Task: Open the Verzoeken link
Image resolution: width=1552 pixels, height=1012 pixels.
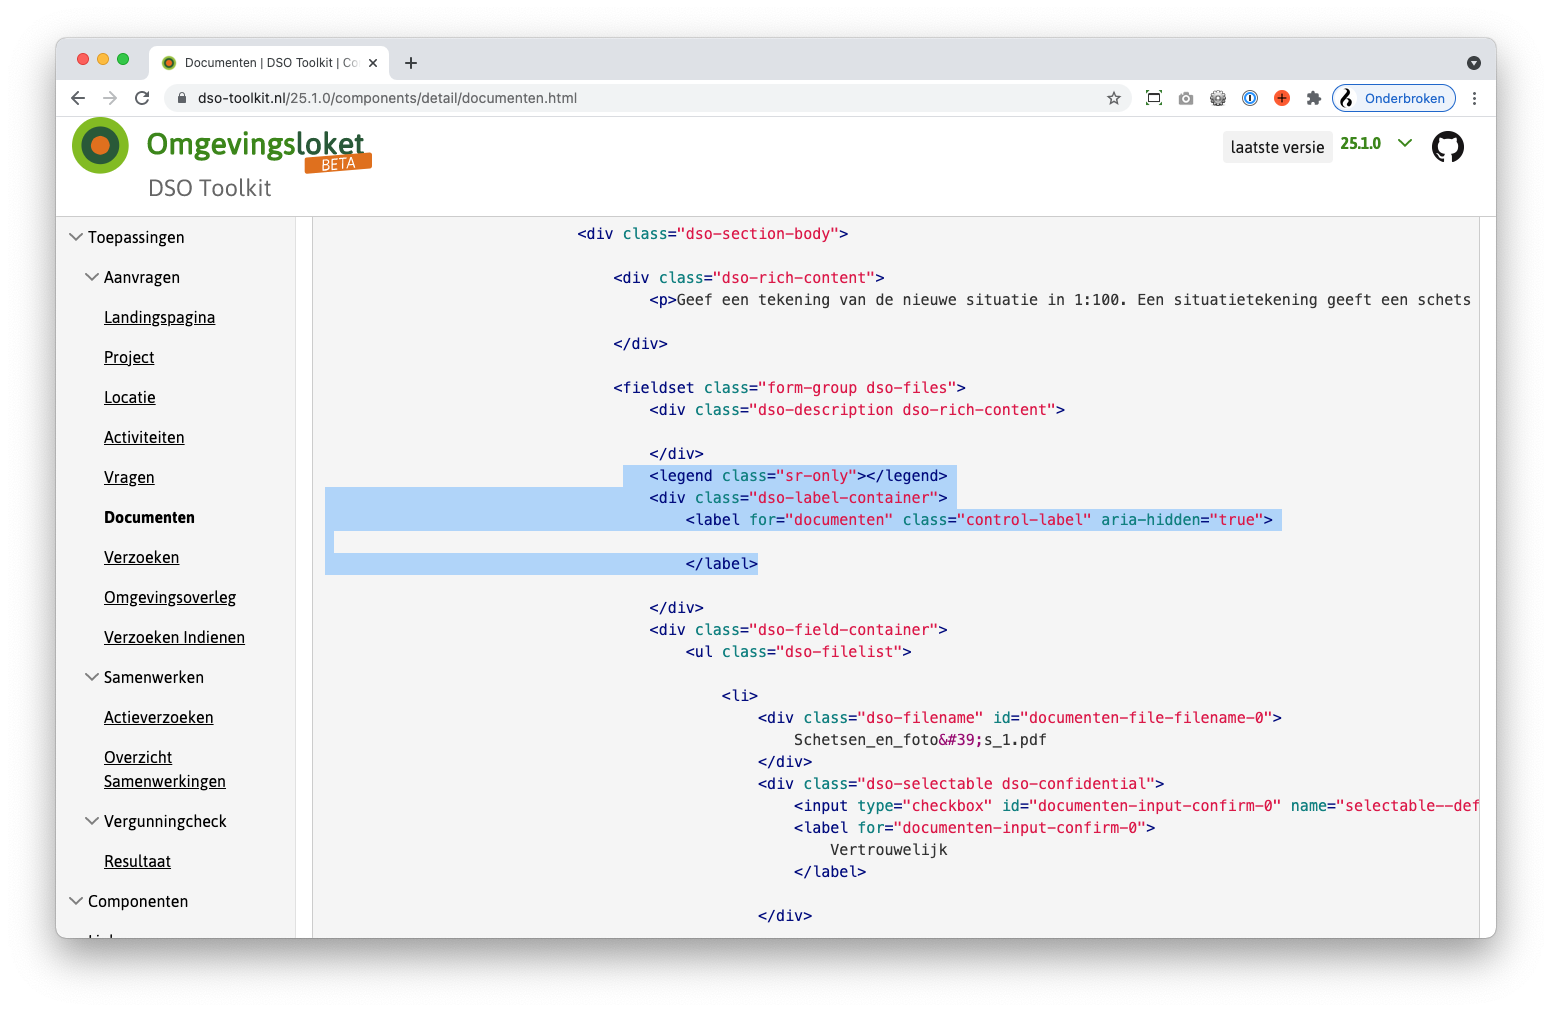Action: point(141,557)
